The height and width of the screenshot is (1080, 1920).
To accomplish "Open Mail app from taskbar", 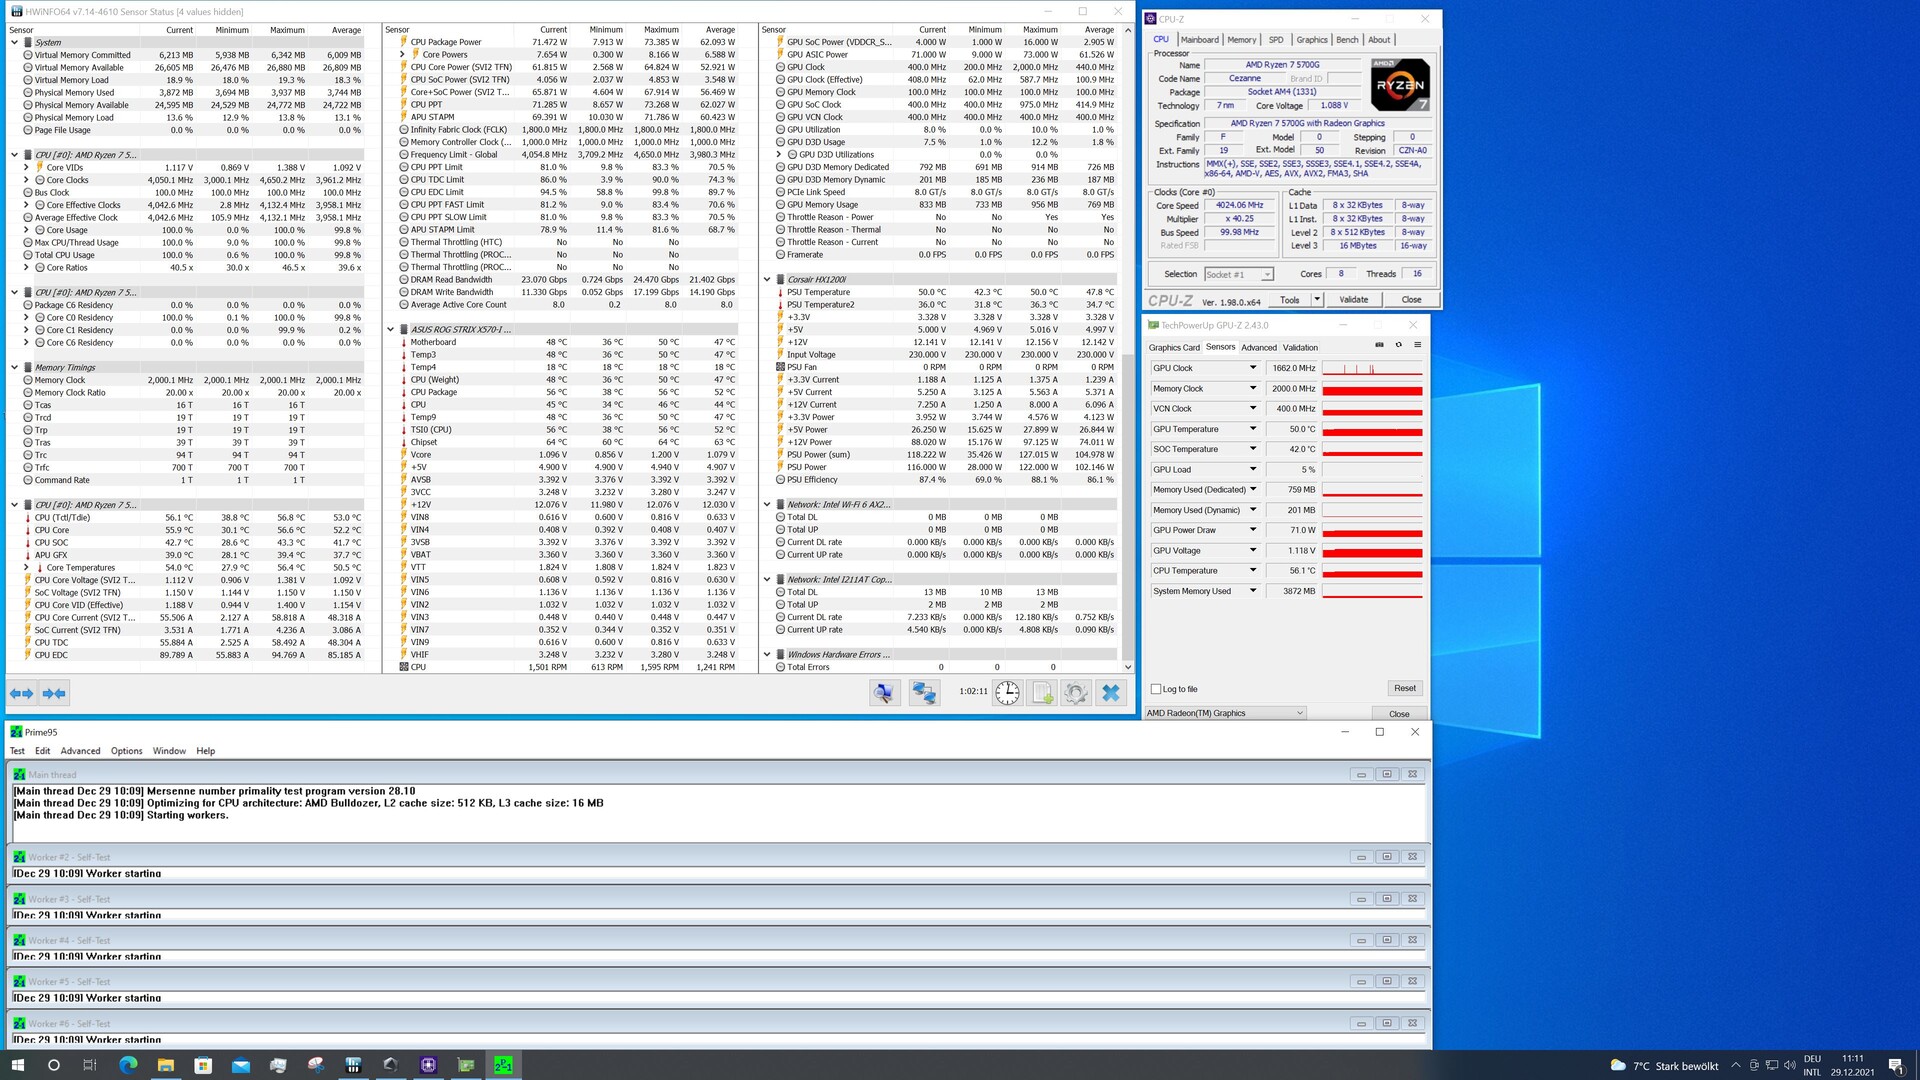I will (x=241, y=1065).
